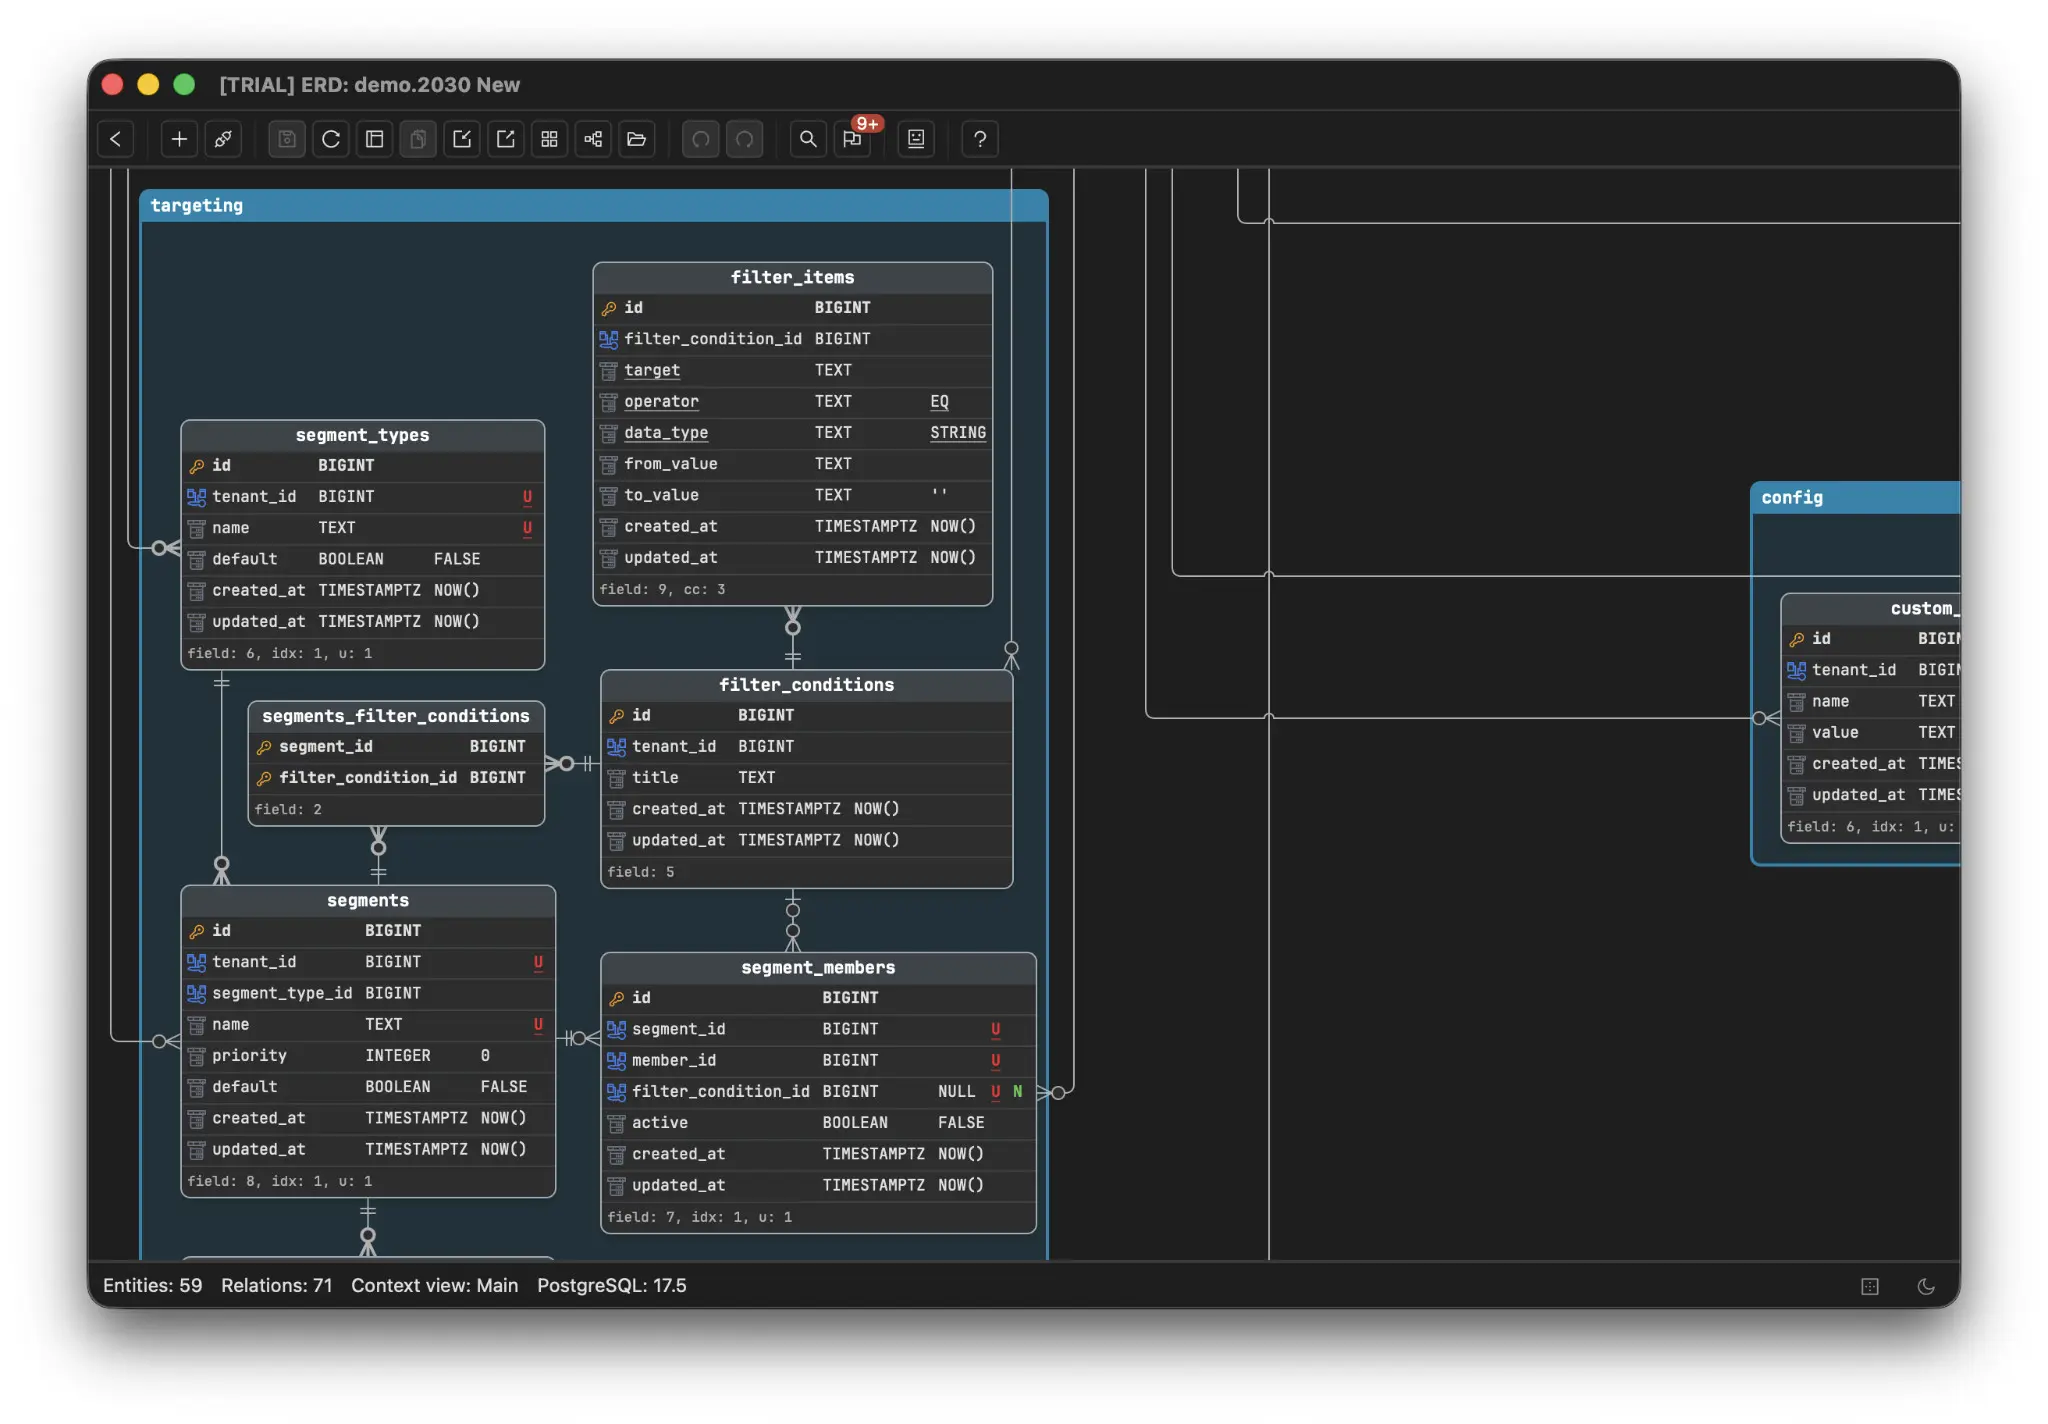Open help with the question mark icon
The width and height of the screenshot is (2048, 1424).
tap(980, 139)
